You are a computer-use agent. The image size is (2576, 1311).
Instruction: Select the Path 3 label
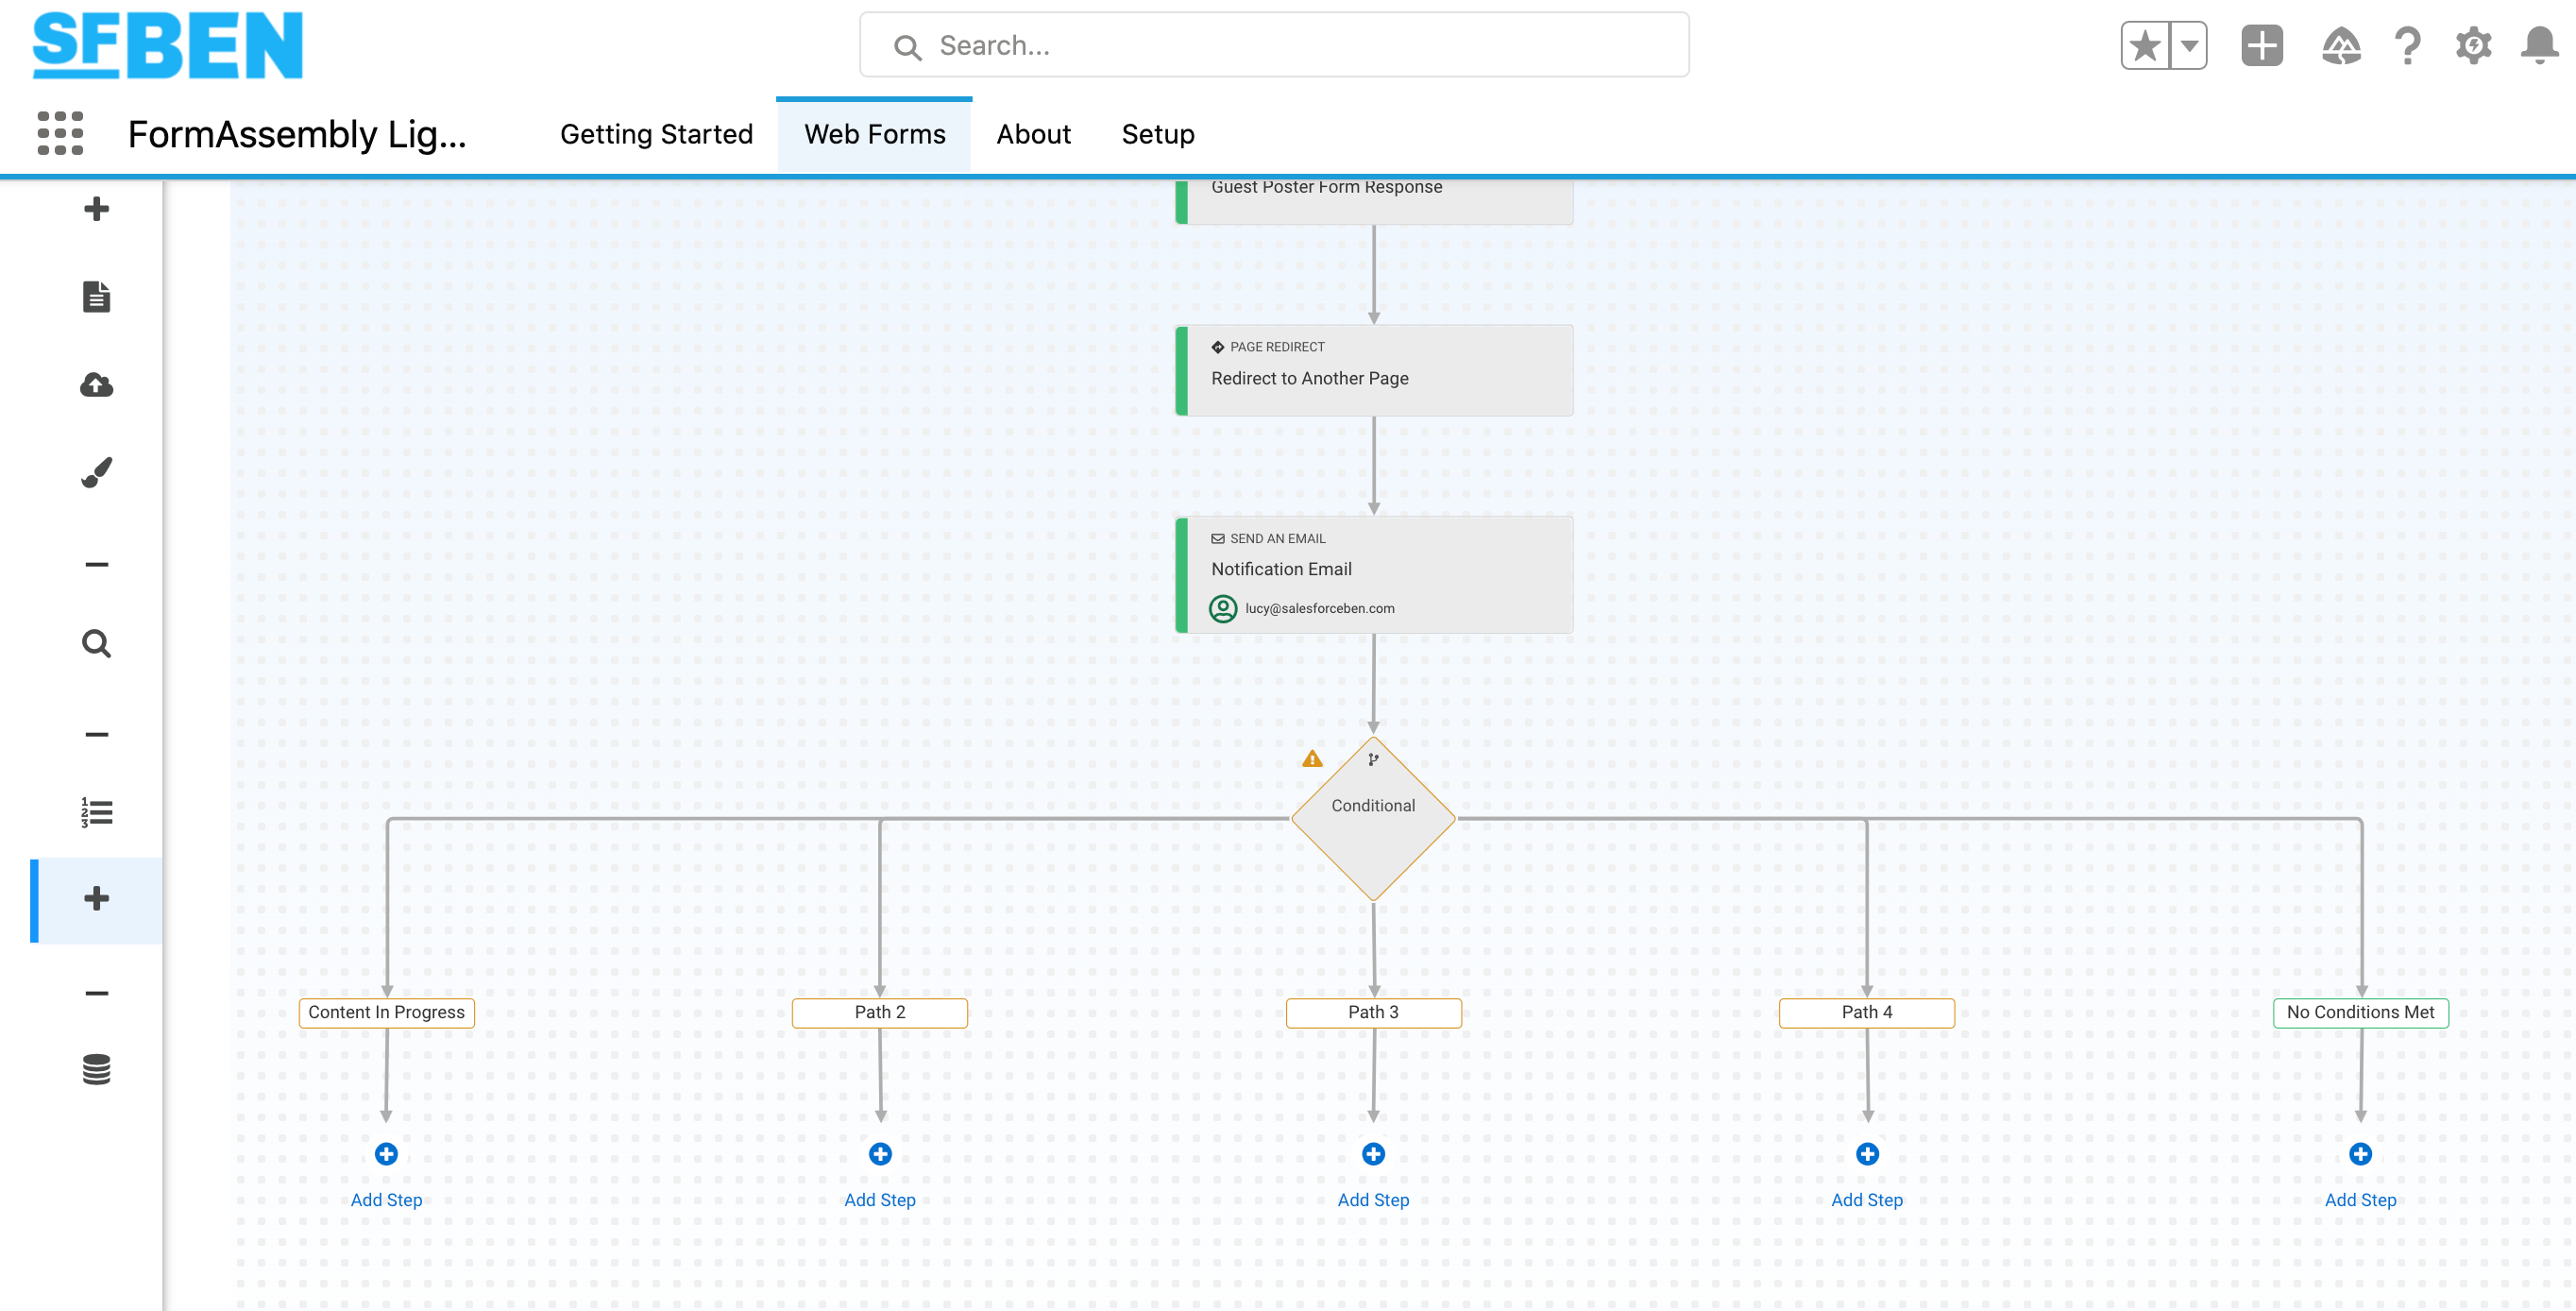(1373, 1012)
